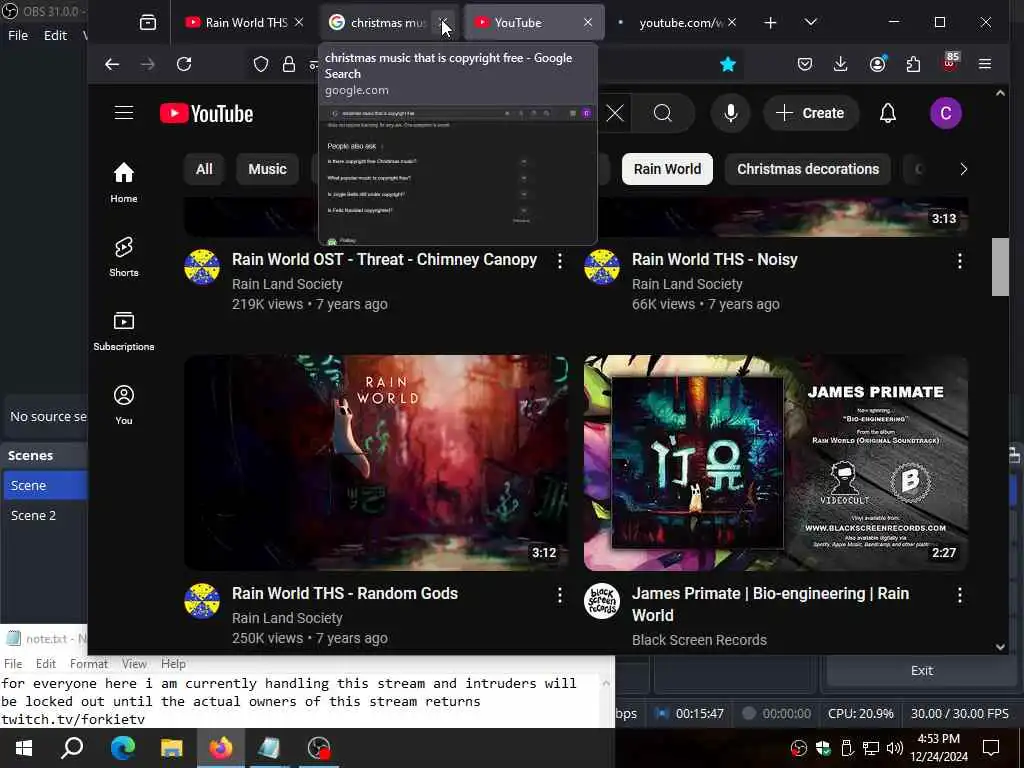Search with voice microphone button
1024x768 pixels.
pyautogui.click(x=731, y=114)
